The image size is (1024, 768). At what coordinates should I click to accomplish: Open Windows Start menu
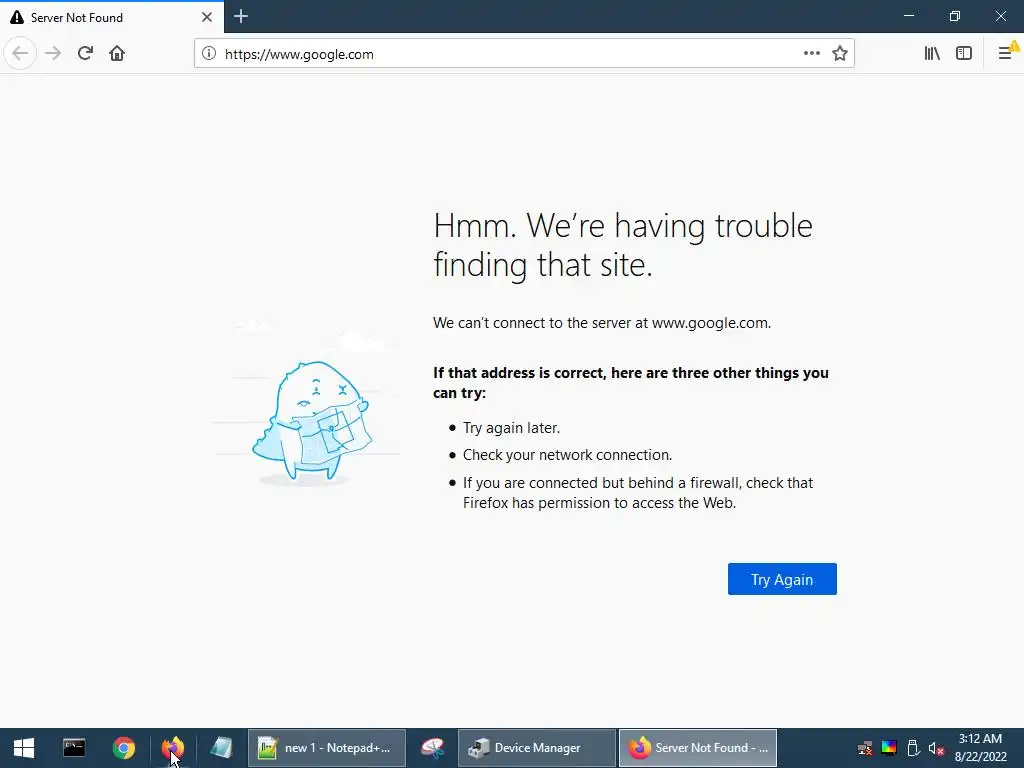tap(24, 748)
